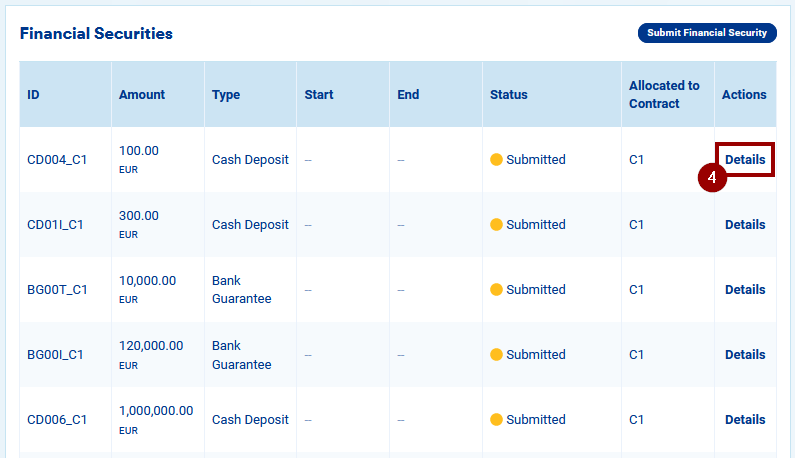Click the yellow status dot for BG00I_C1

point(496,355)
